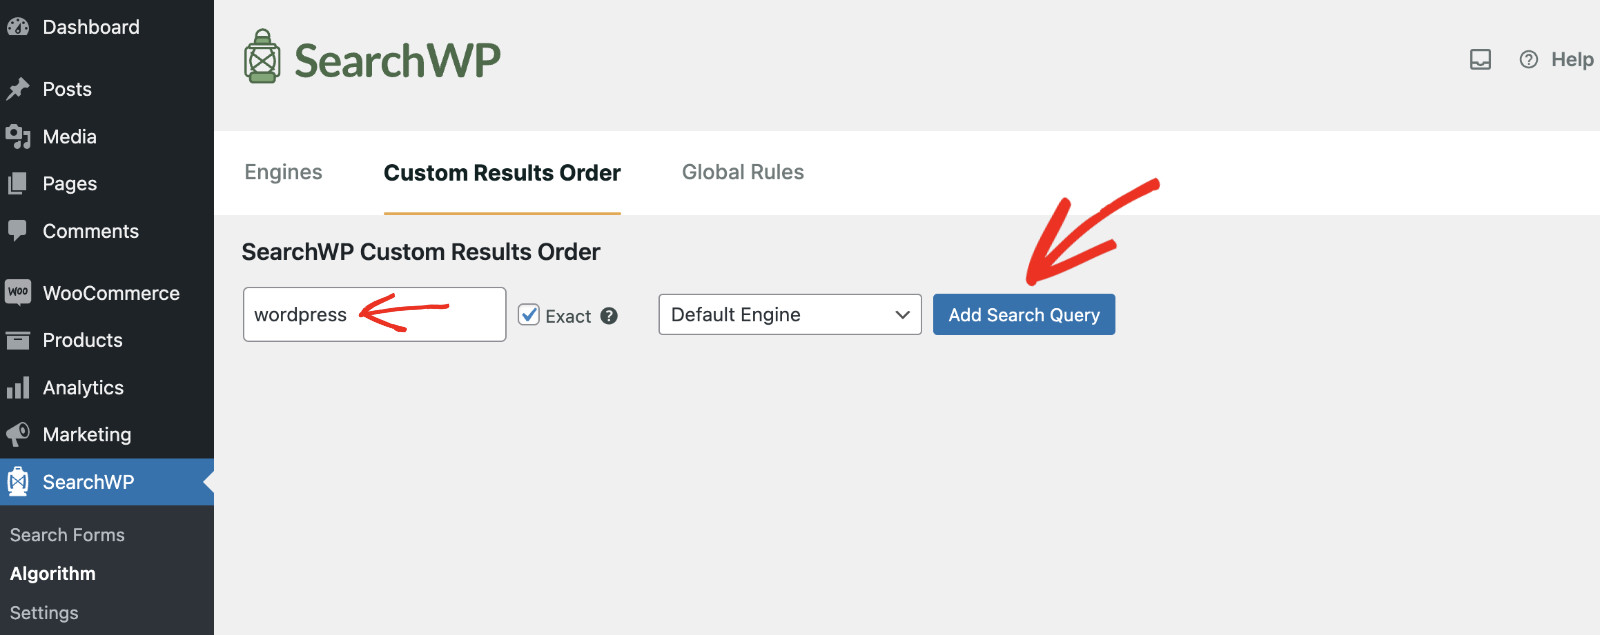Click the Add Search Query button
Screen dimensions: 1600x635
click(1024, 314)
